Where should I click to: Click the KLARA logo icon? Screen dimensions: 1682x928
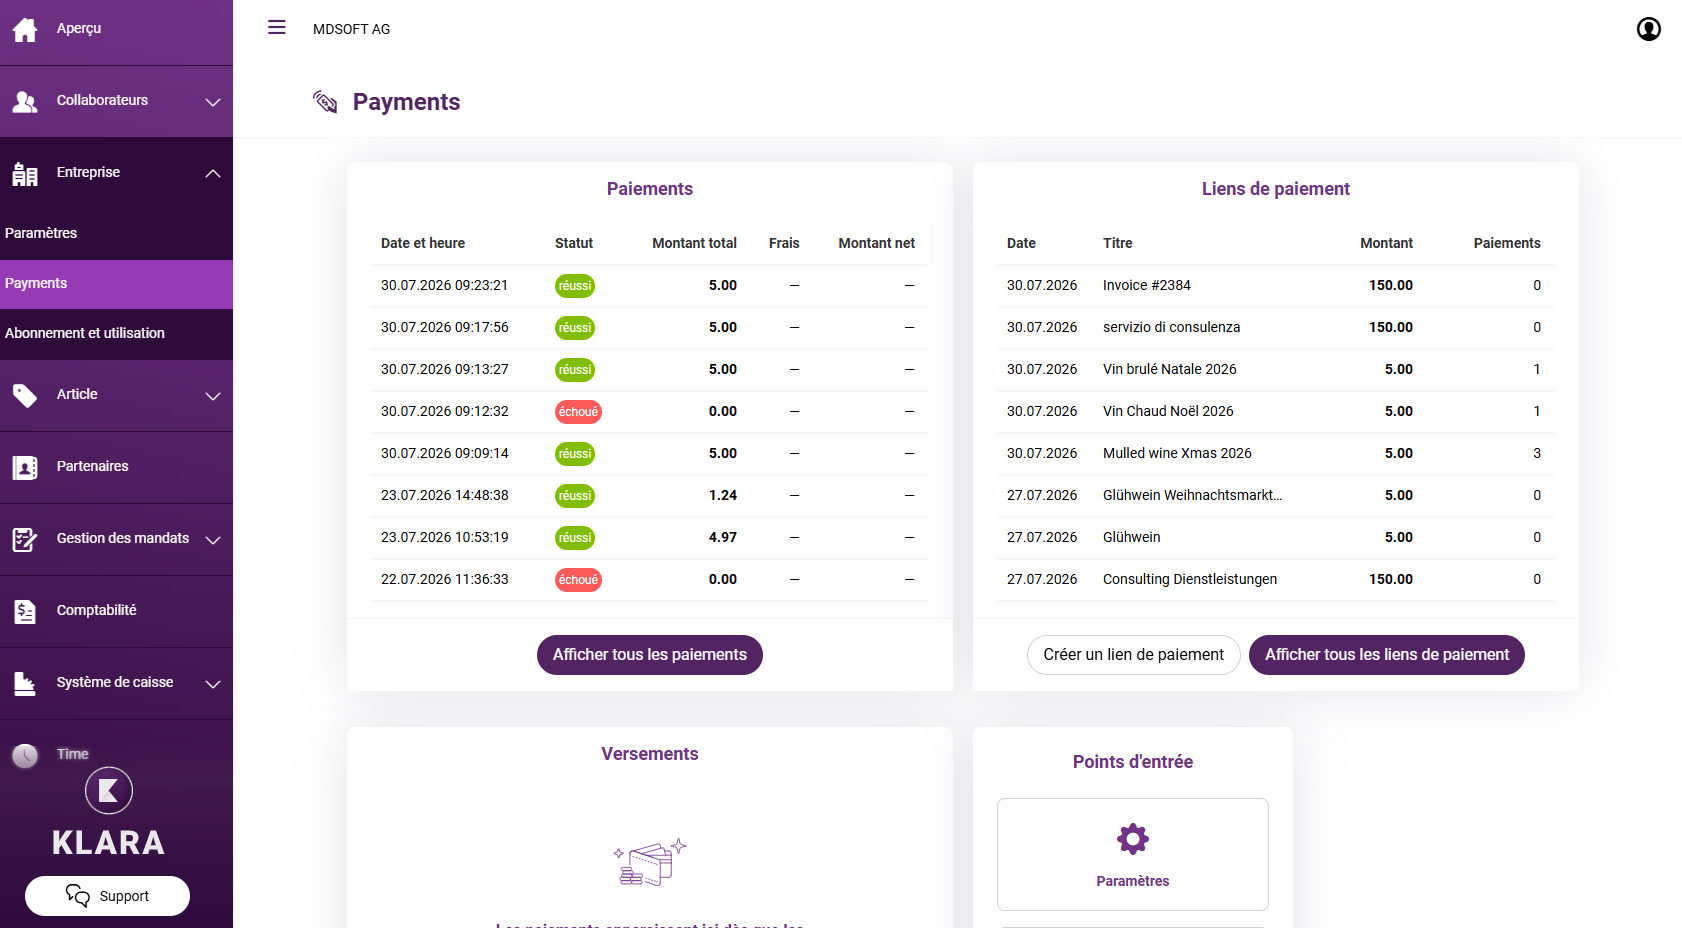pos(109,791)
